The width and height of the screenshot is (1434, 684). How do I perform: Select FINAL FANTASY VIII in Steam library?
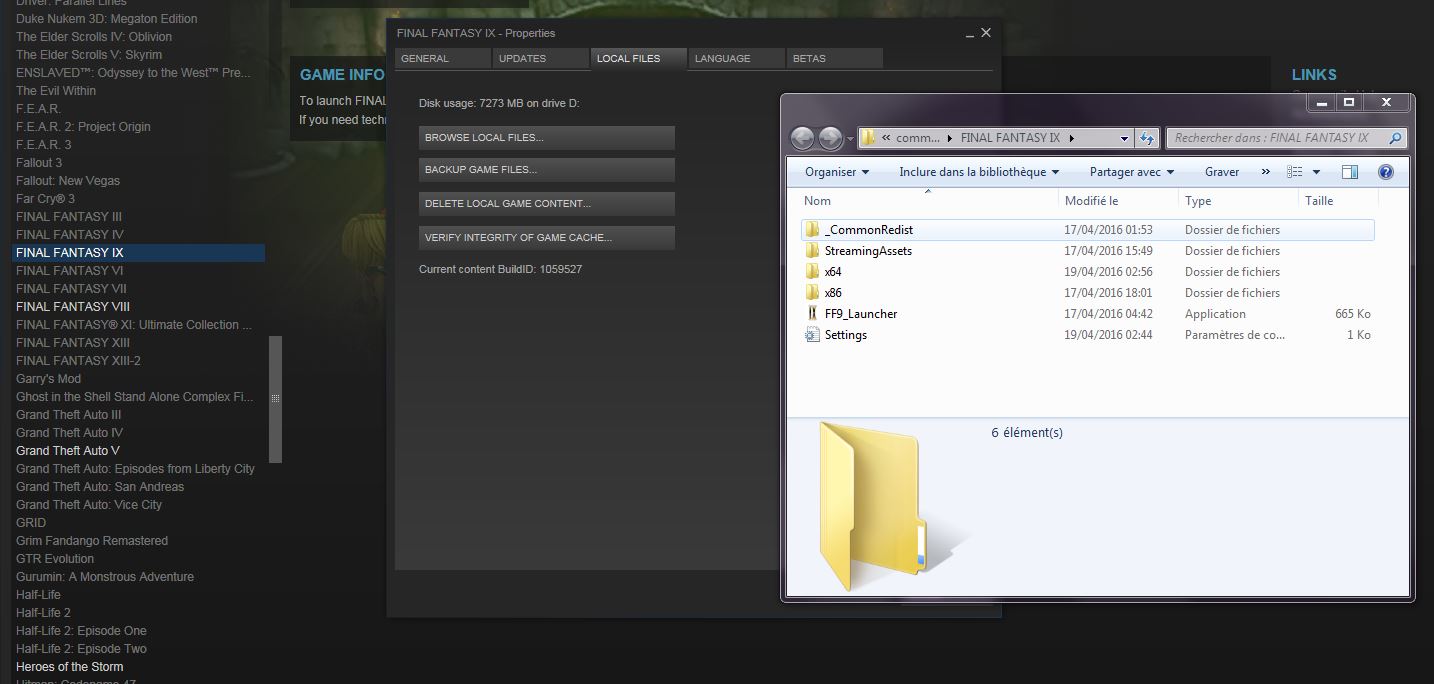73,307
